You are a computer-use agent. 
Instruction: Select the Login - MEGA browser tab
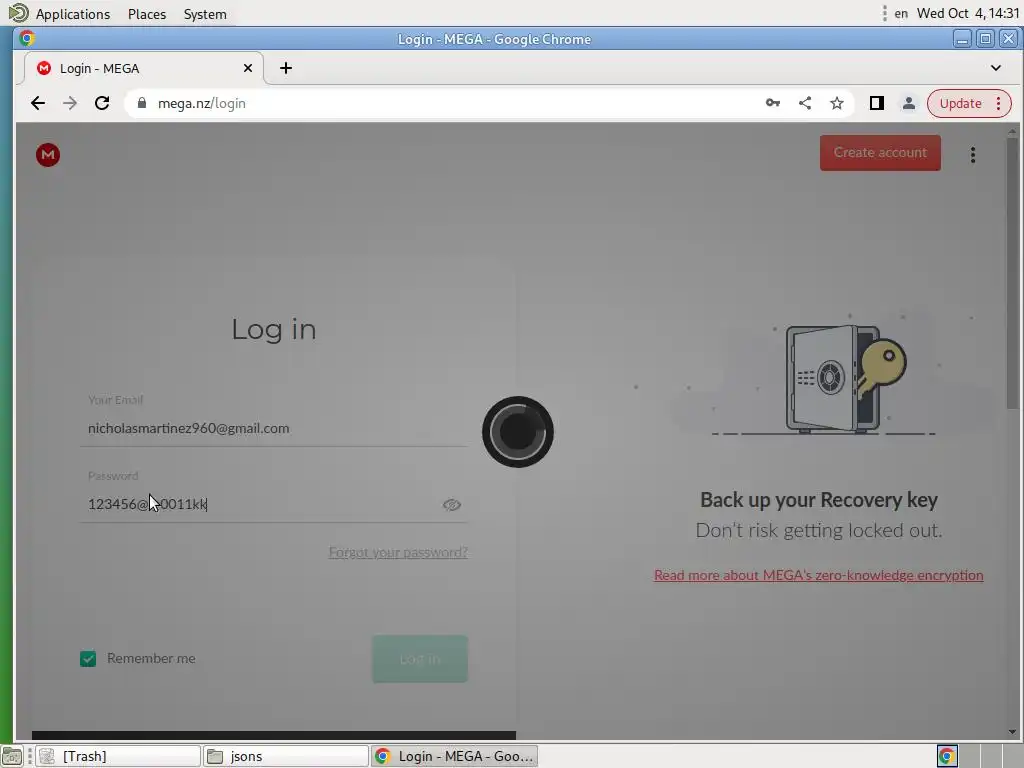(x=144, y=68)
